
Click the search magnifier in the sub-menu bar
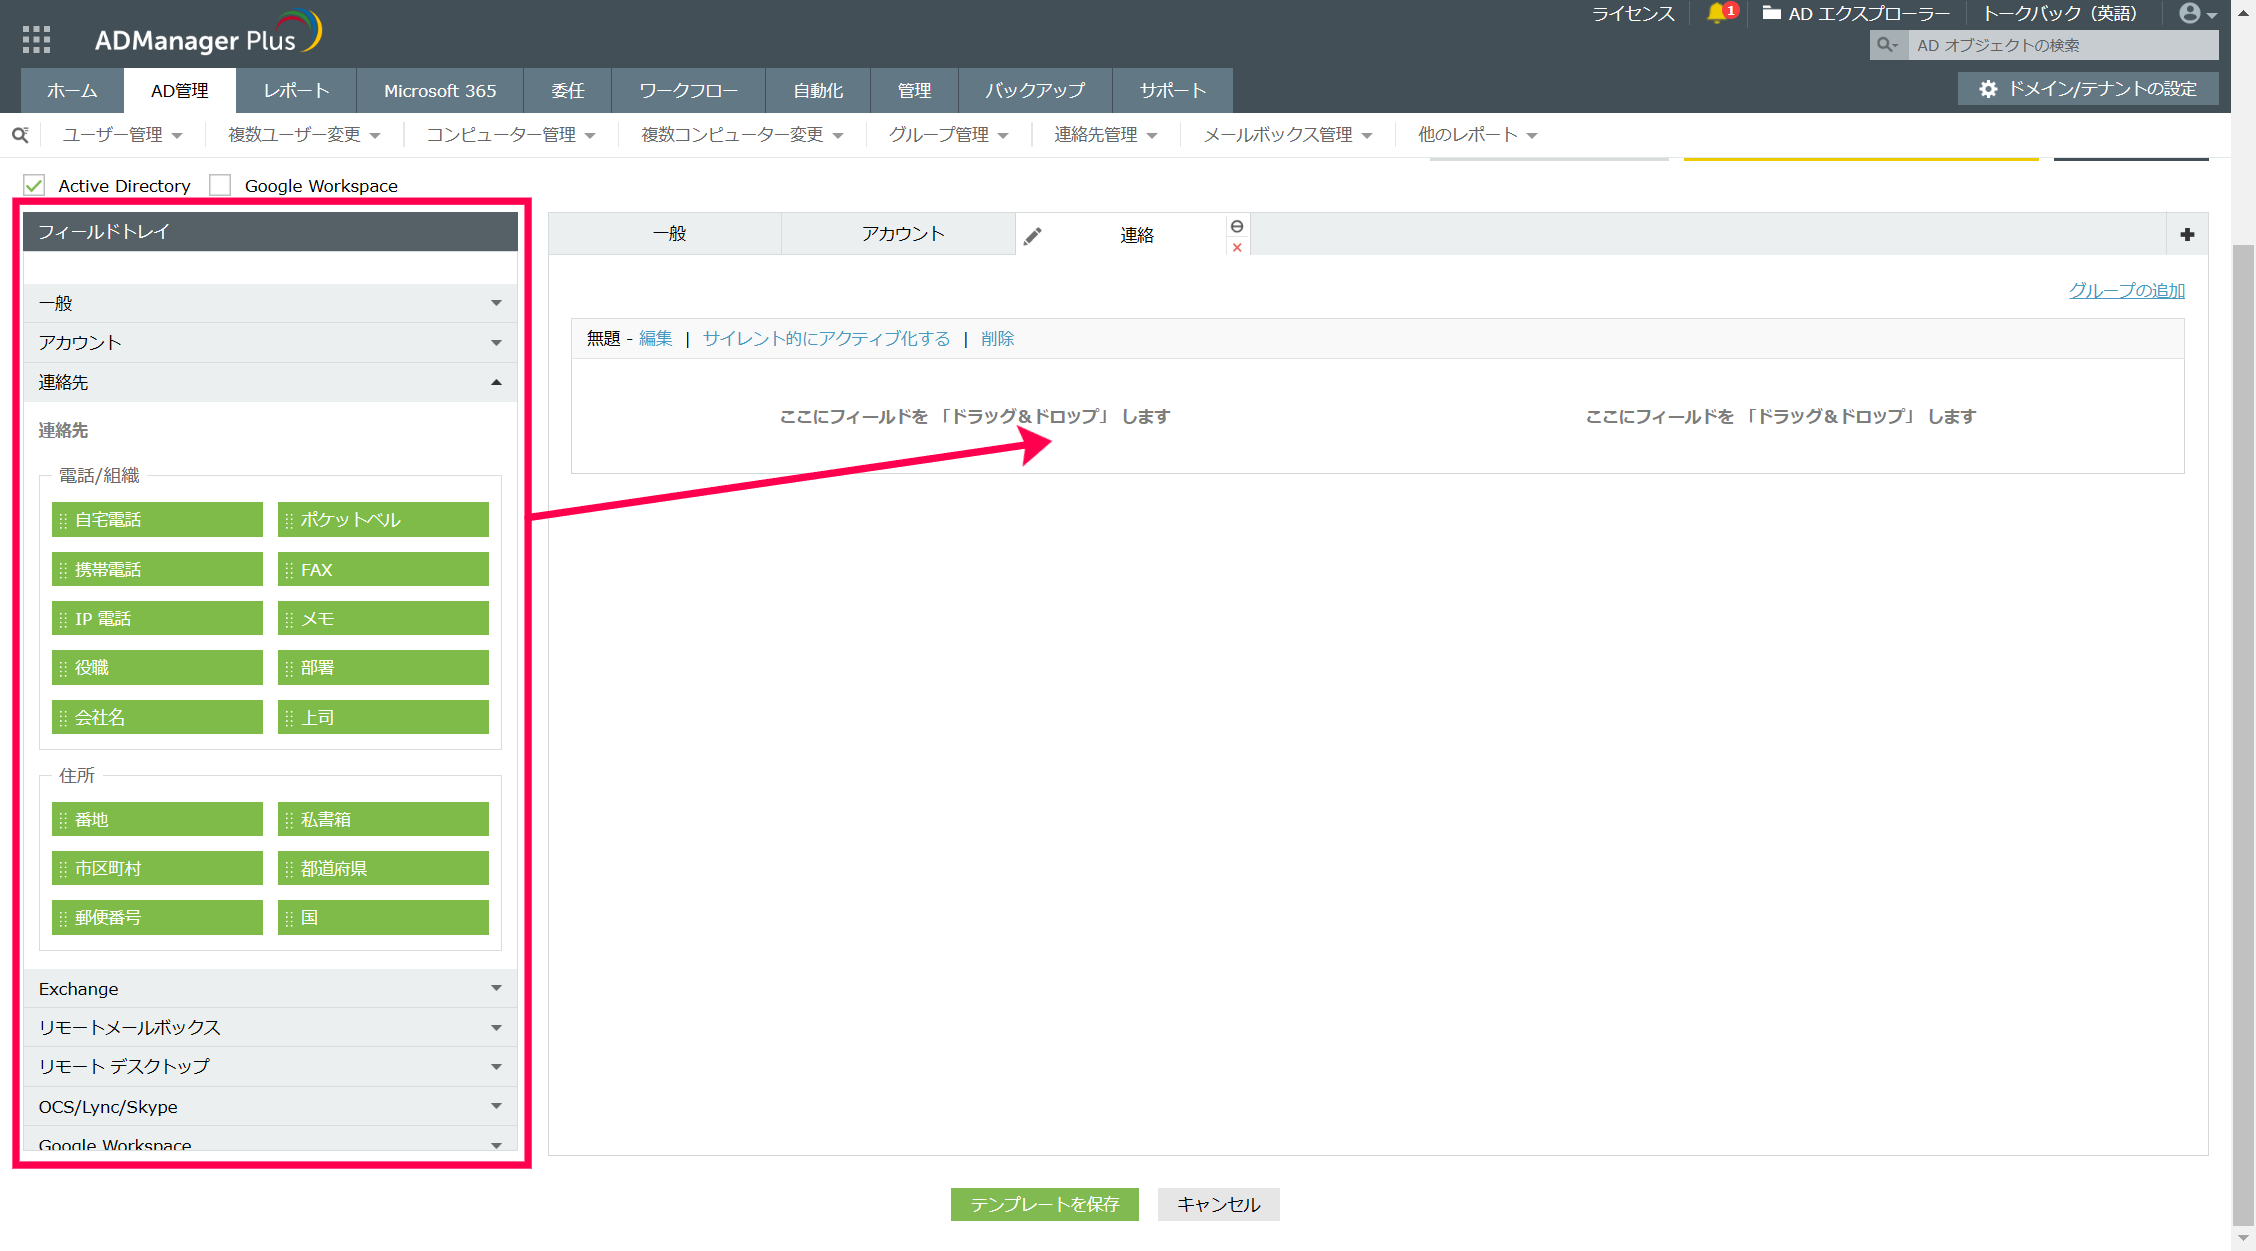click(20, 134)
